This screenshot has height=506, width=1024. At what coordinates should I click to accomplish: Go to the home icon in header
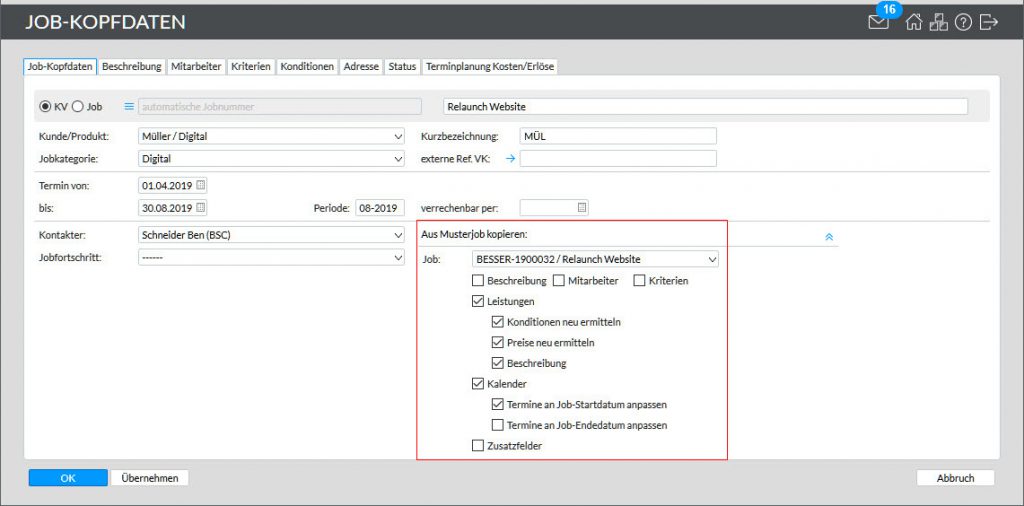[x=913, y=22]
